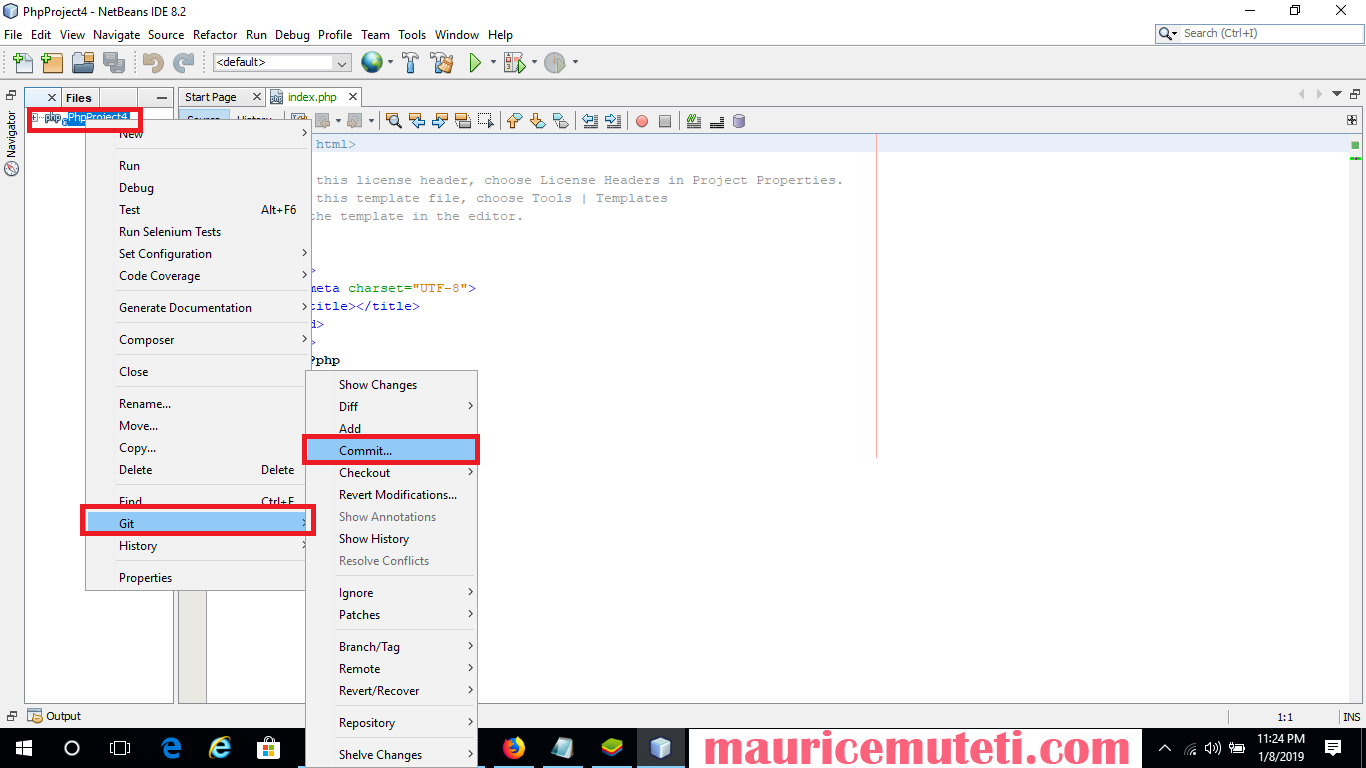This screenshot has width=1366, height=768.
Task: Open Firefox from the taskbar
Action: [514, 748]
